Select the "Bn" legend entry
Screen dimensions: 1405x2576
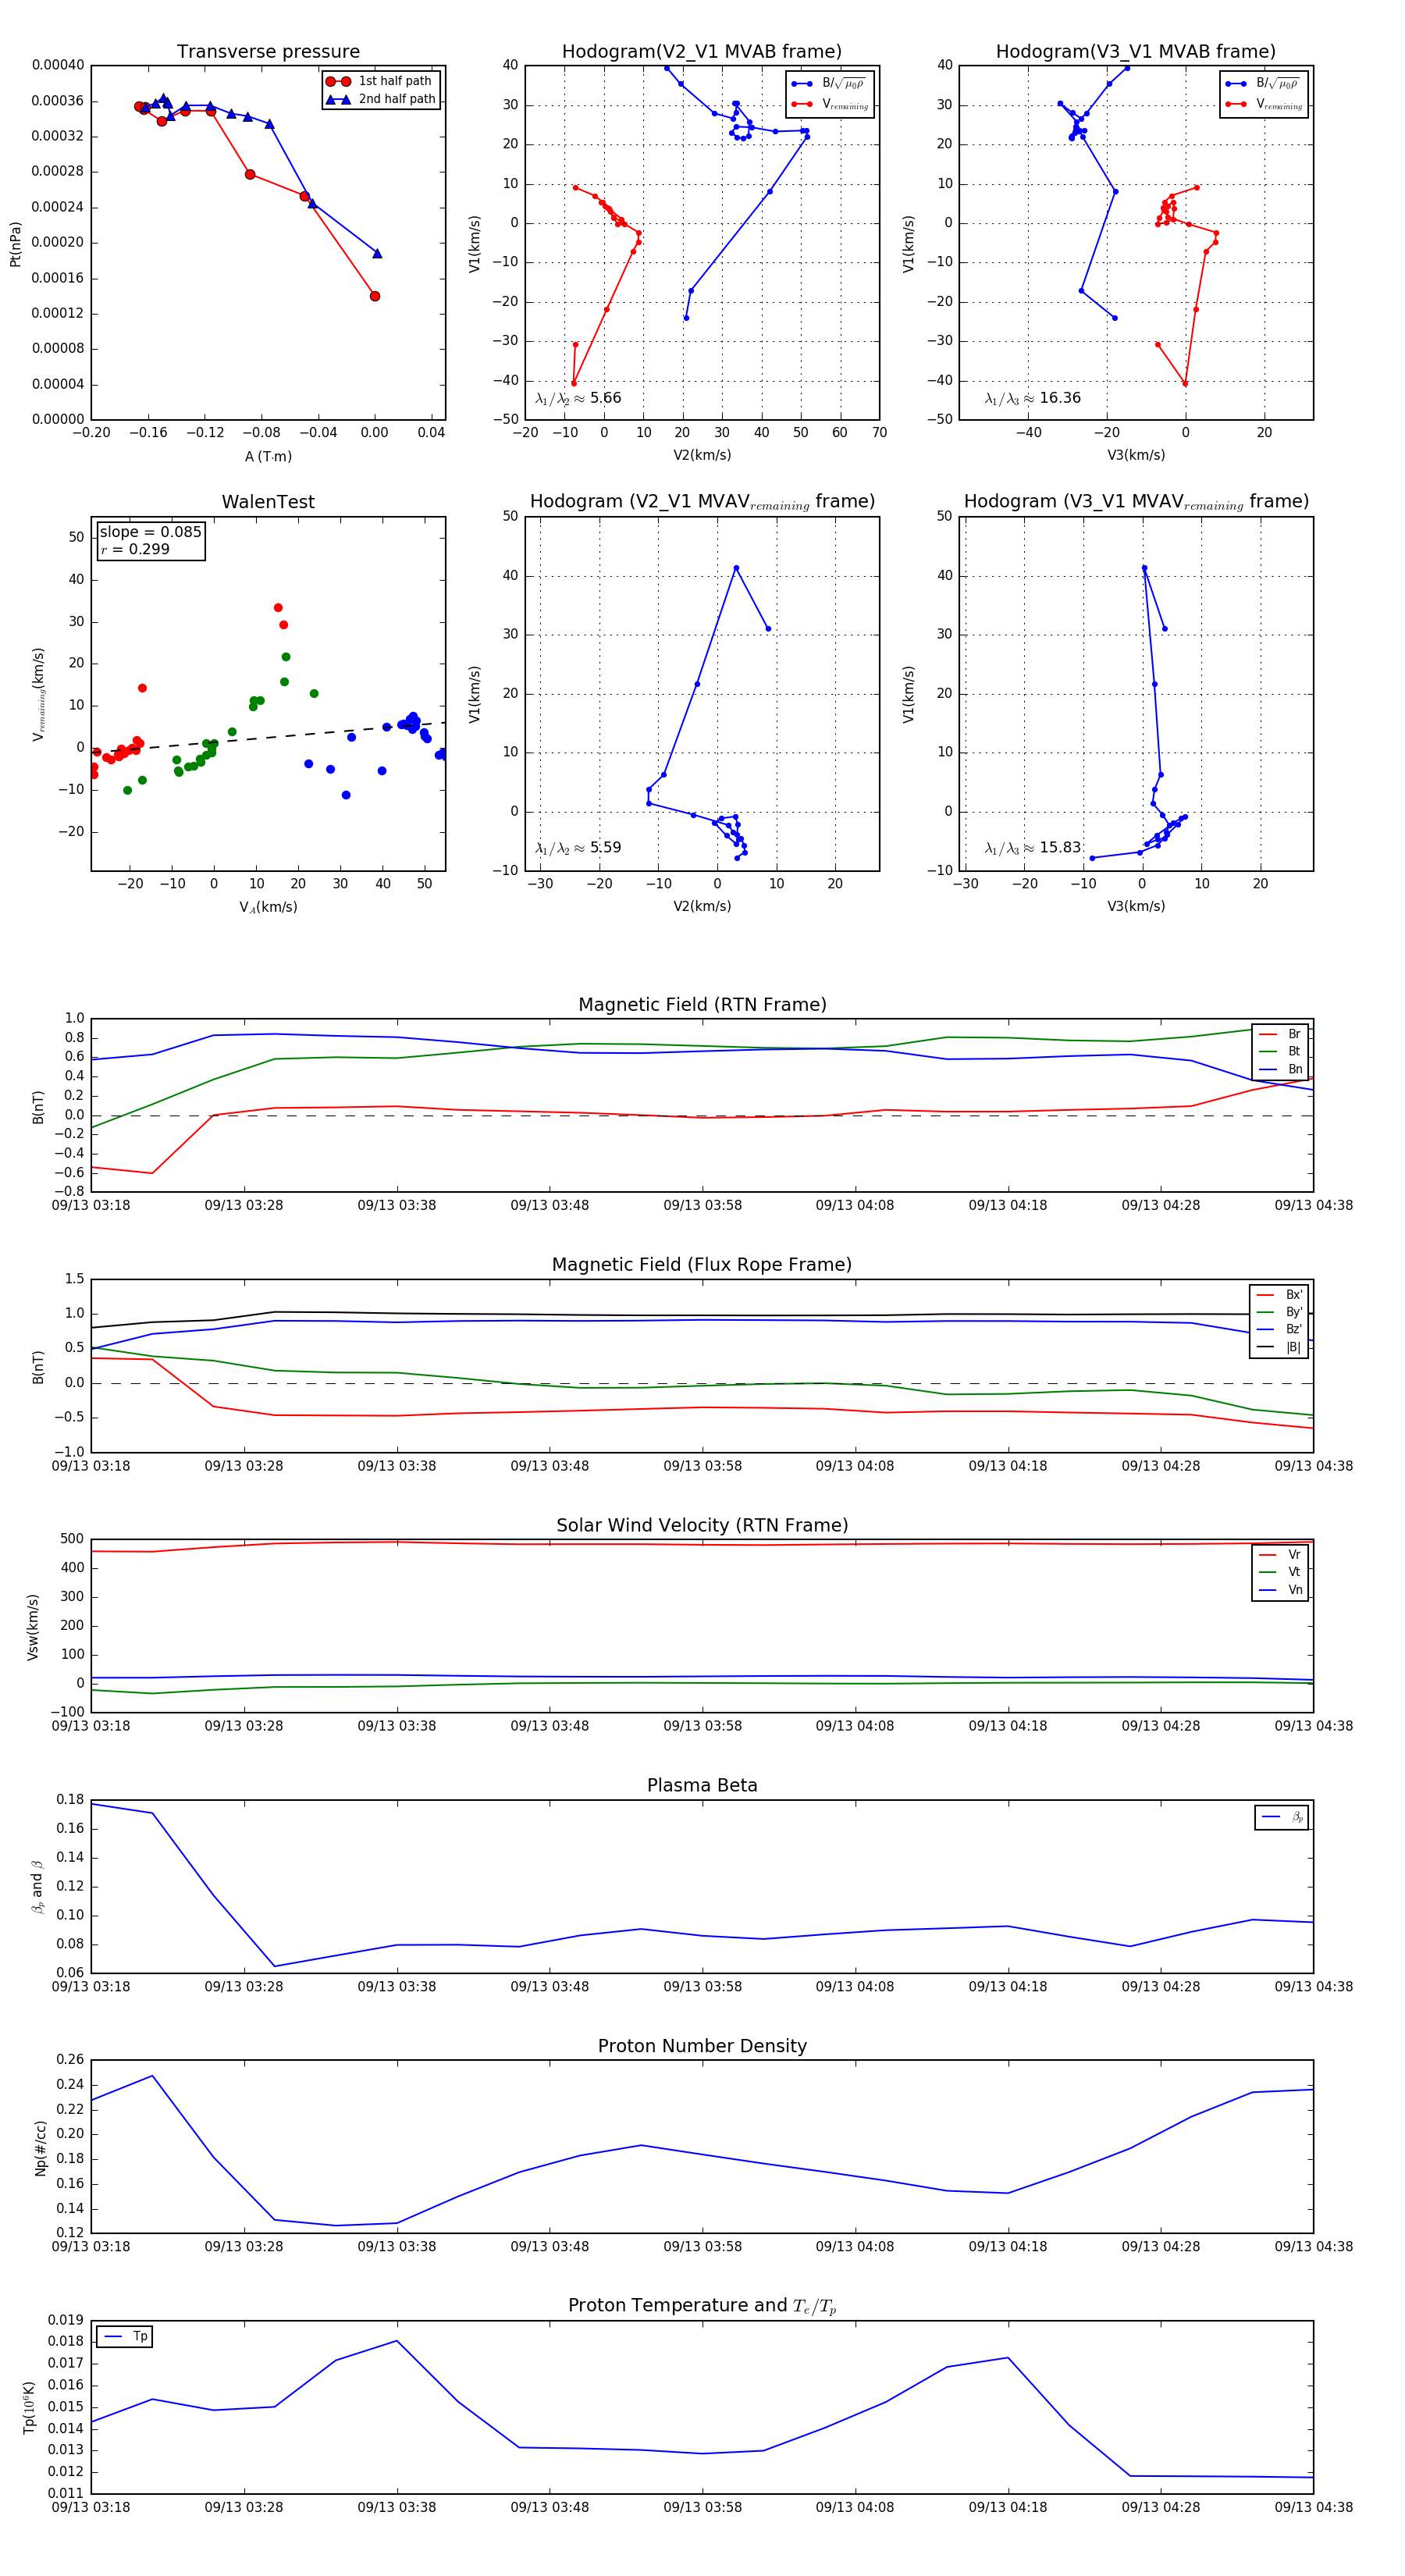coord(1279,1069)
